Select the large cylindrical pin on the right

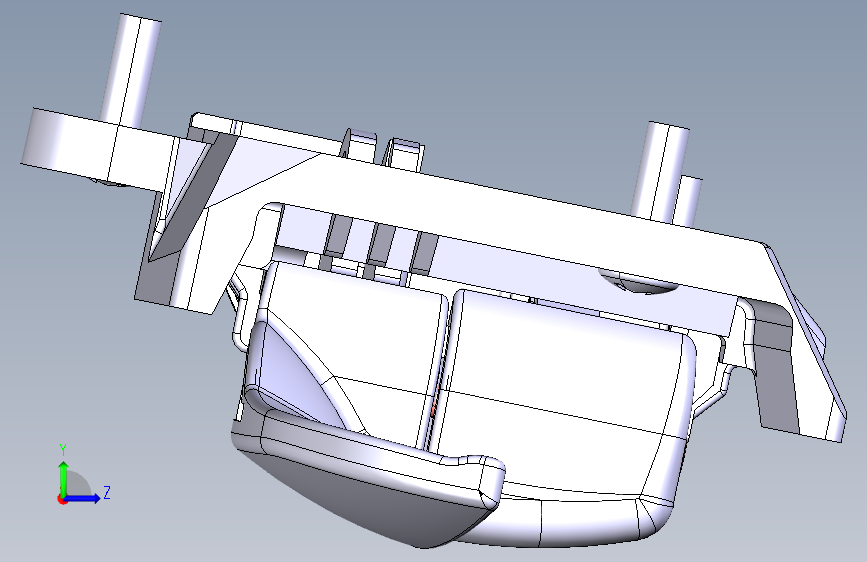tap(660, 171)
